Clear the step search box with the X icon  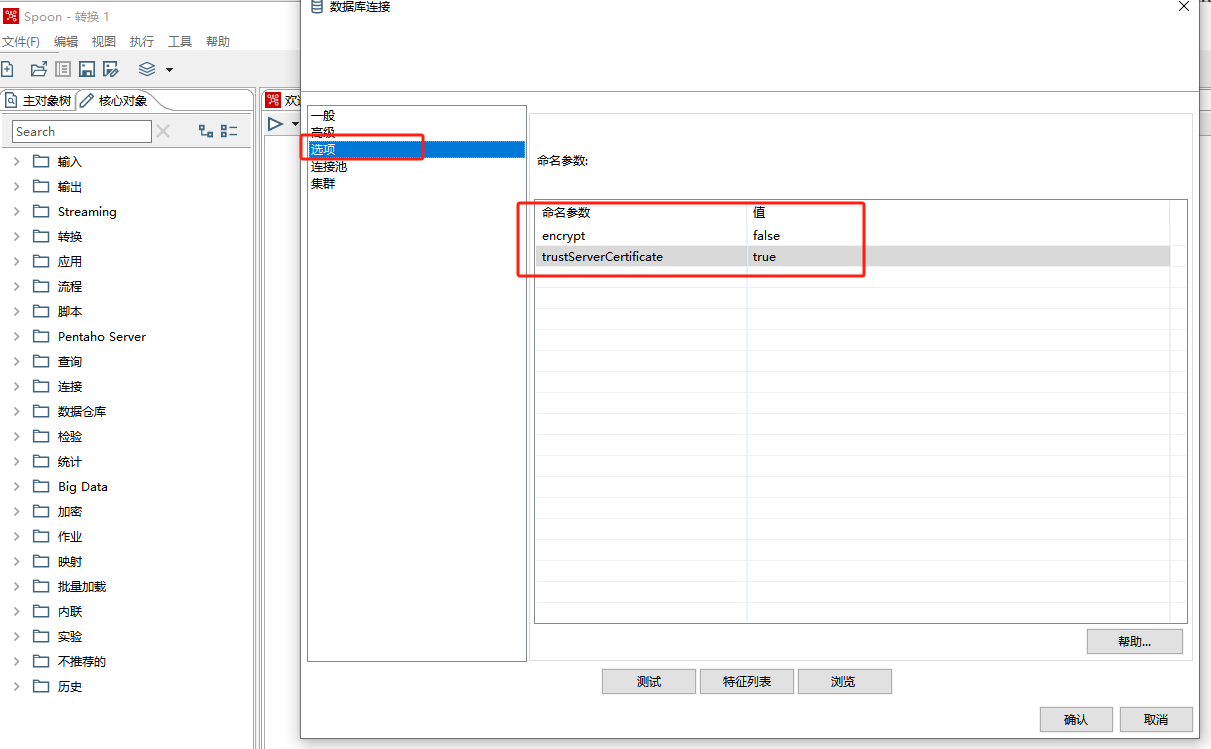163,131
